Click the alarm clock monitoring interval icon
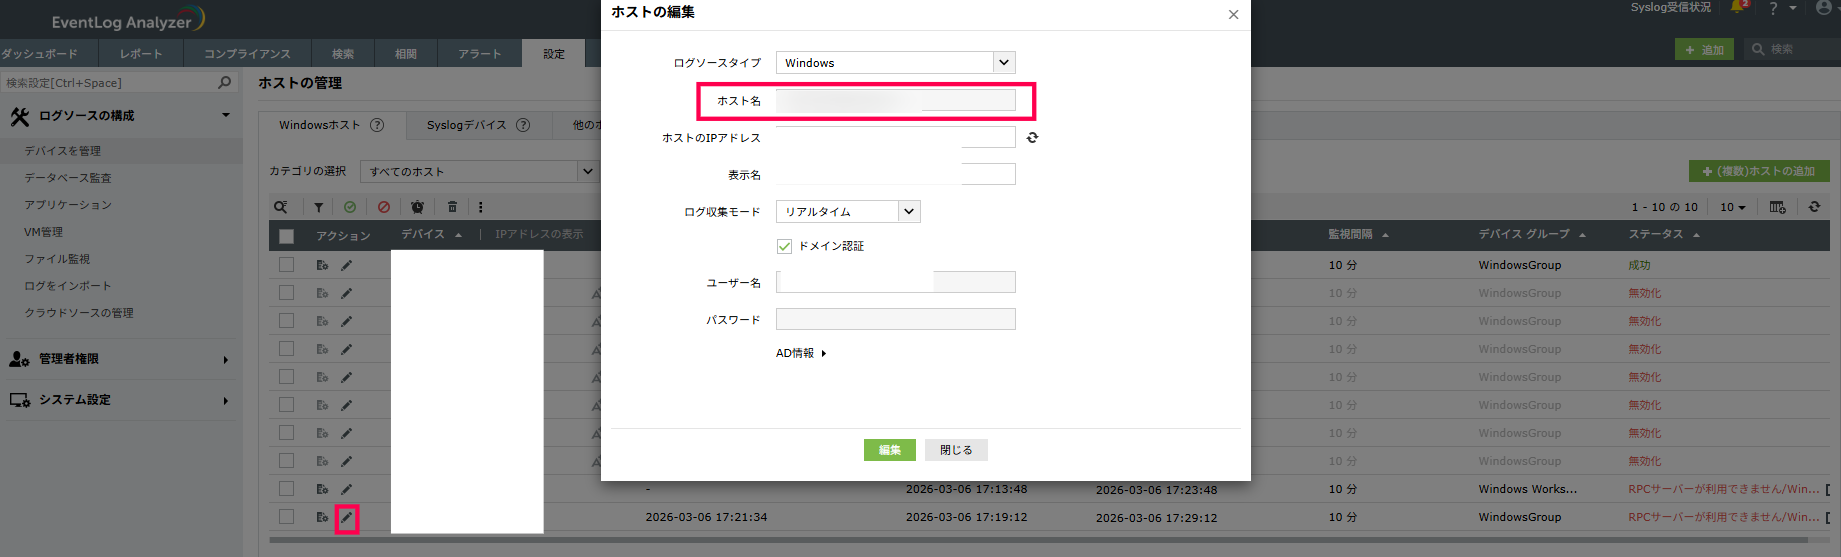This screenshot has height=557, width=1841. point(417,207)
